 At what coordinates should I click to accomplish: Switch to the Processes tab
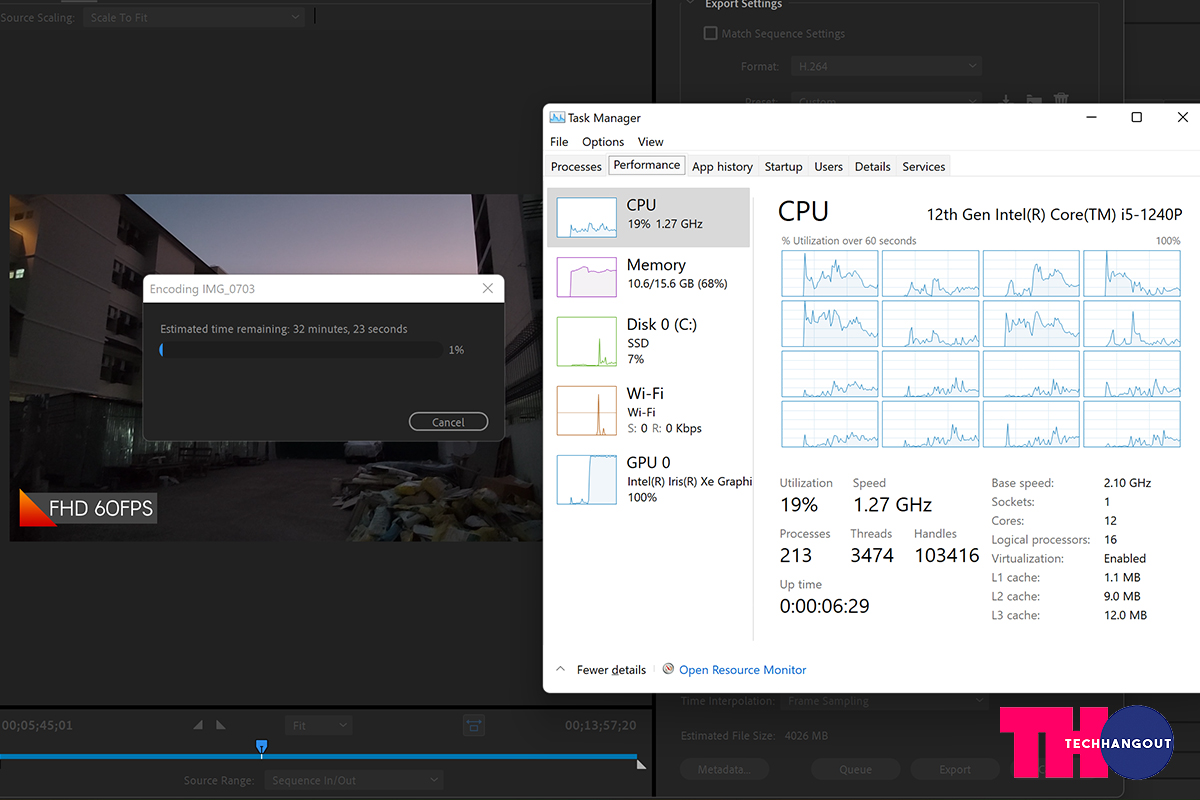pos(577,166)
